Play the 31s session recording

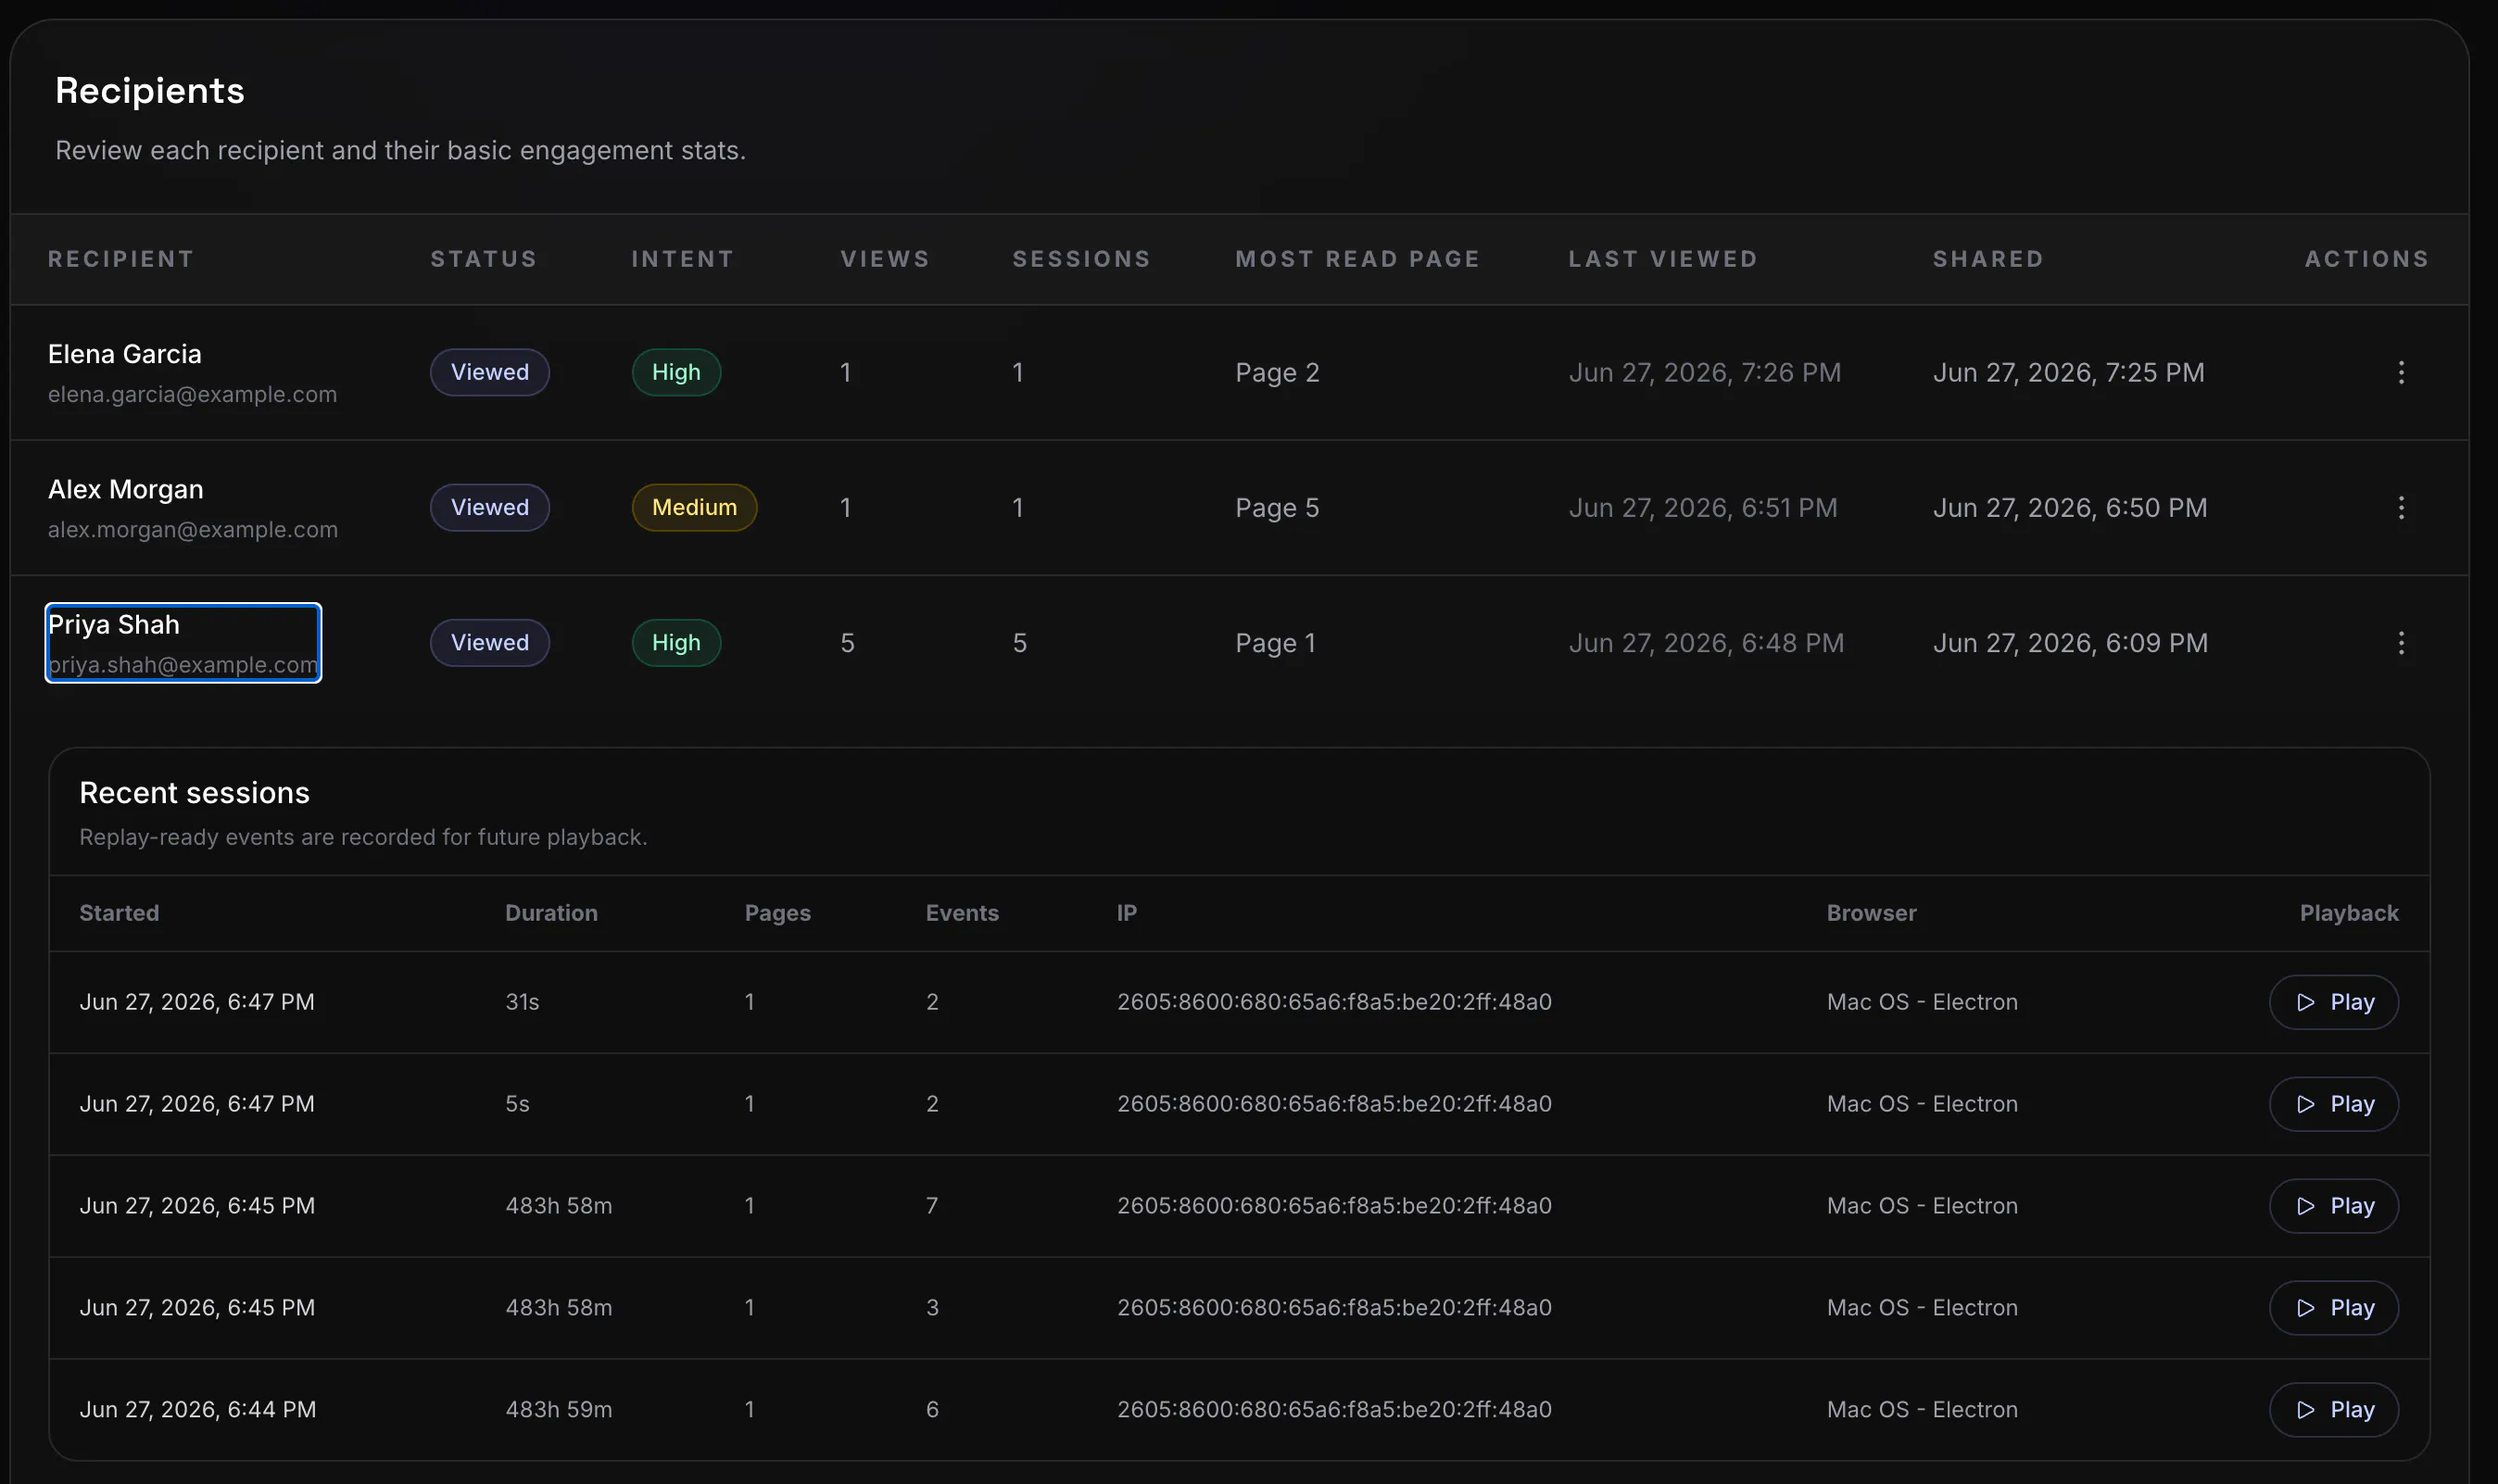pyautogui.click(x=2333, y=1002)
